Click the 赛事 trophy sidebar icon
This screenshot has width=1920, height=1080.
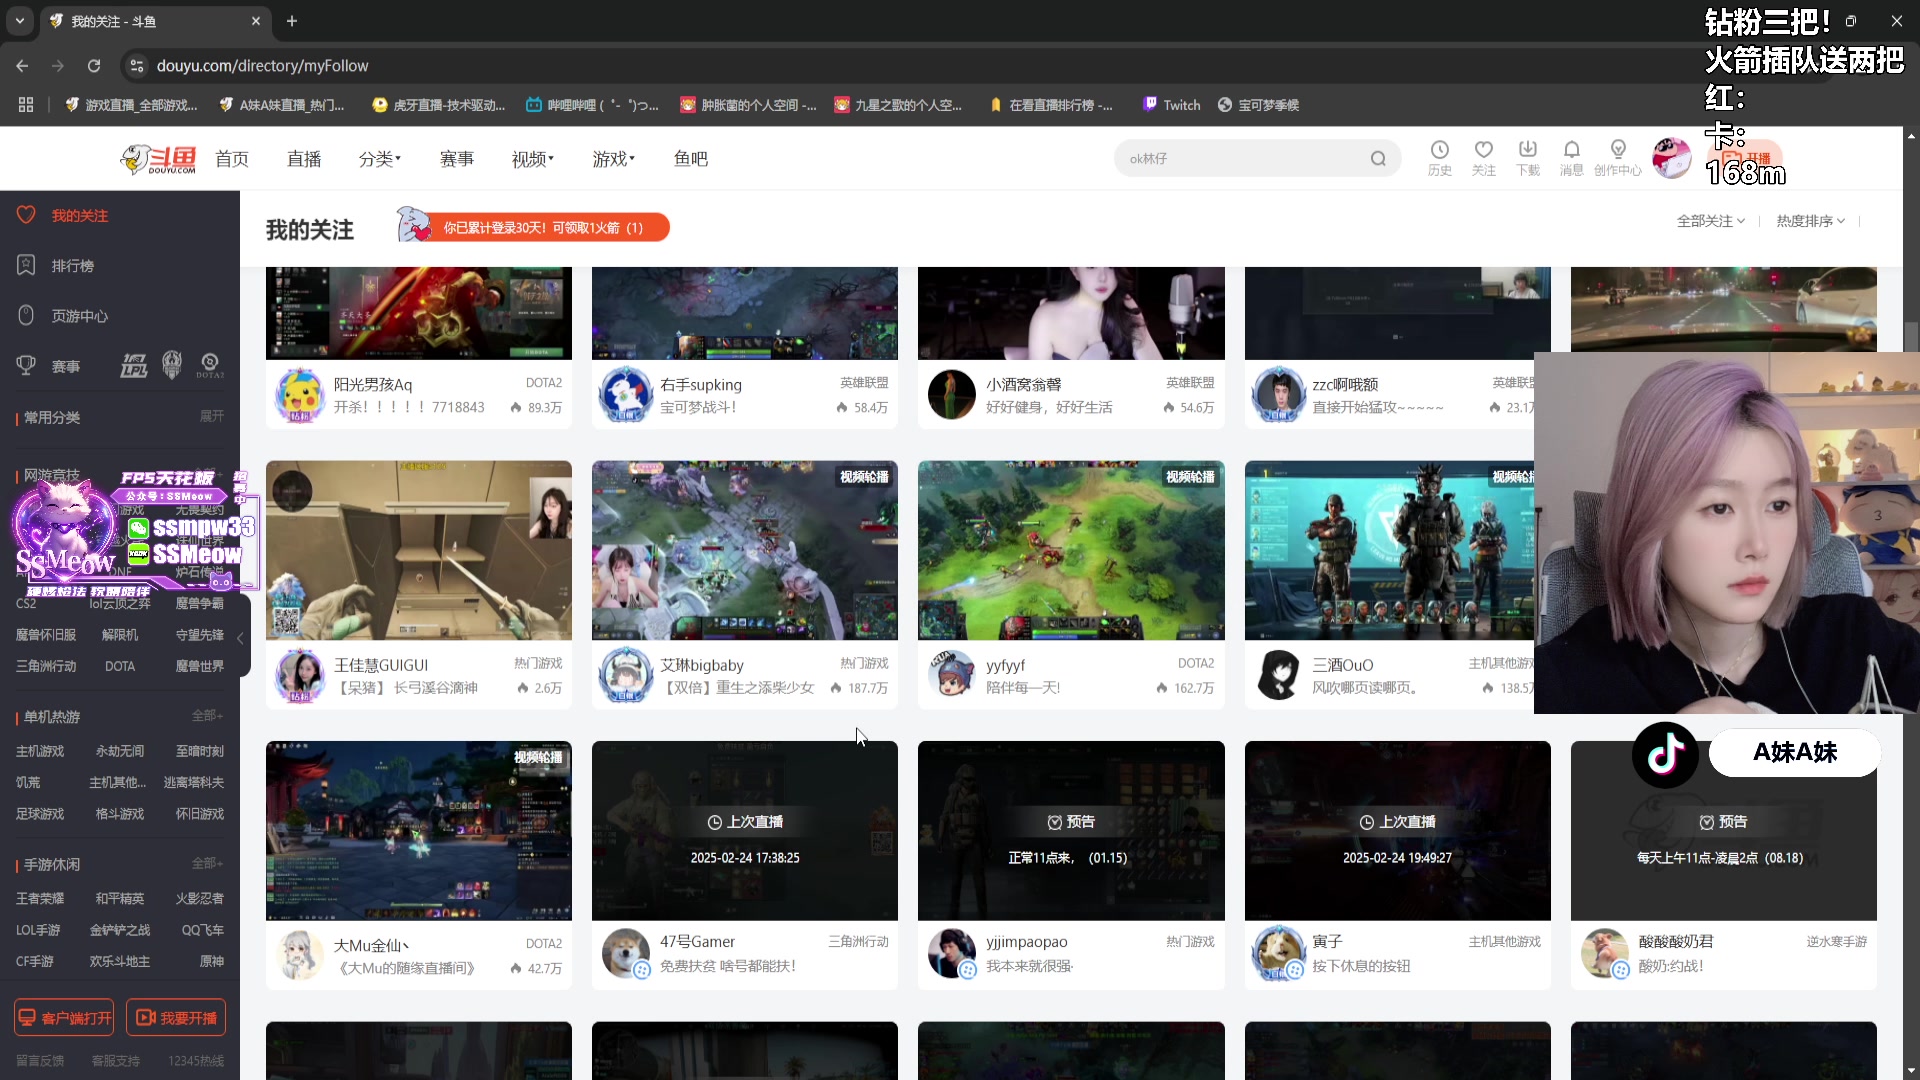(x=26, y=366)
